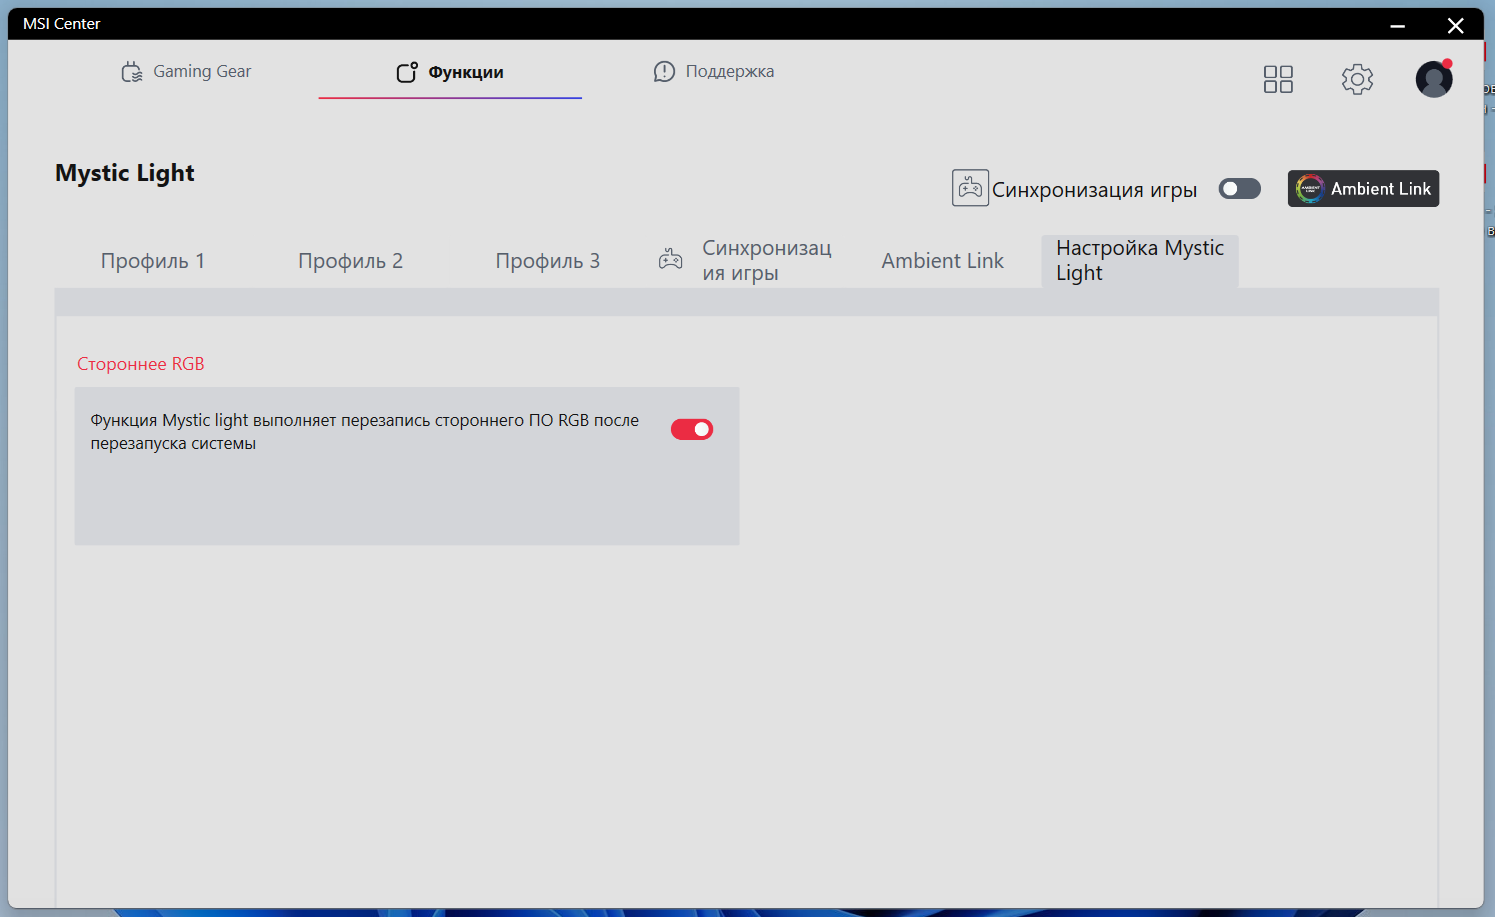1495x917 pixels.
Task: Minimize the MSI Center window
Action: [1398, 25]
